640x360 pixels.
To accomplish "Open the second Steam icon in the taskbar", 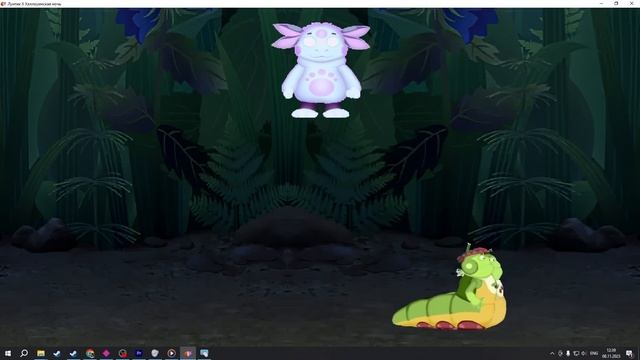I will click(73, 353).
